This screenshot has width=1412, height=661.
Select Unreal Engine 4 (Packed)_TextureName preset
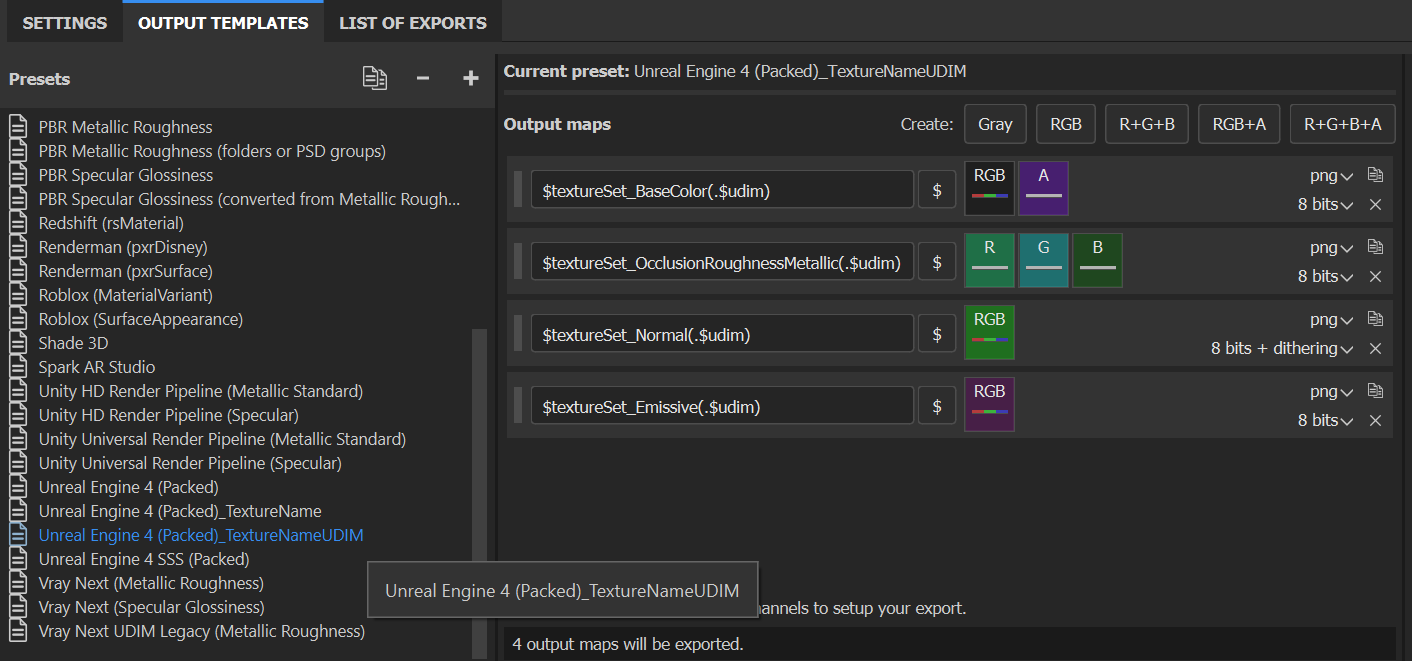click(x=180, y=511)
